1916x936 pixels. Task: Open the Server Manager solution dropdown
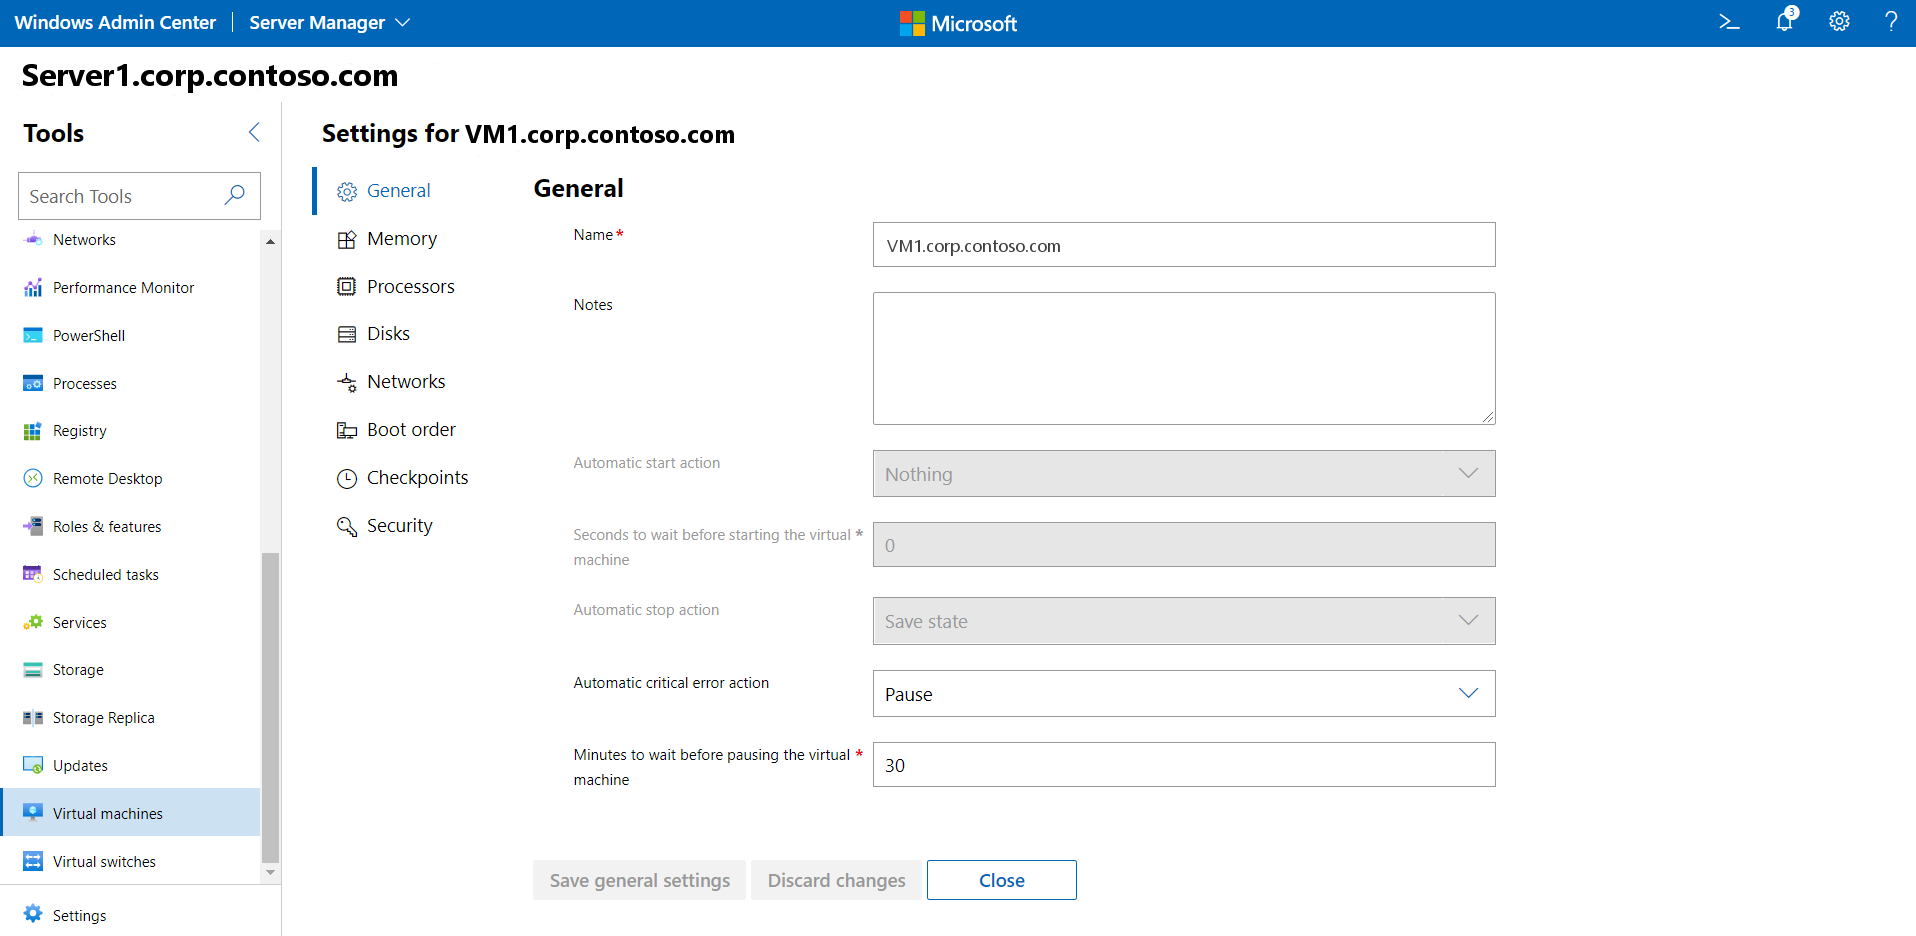[330, 22]
